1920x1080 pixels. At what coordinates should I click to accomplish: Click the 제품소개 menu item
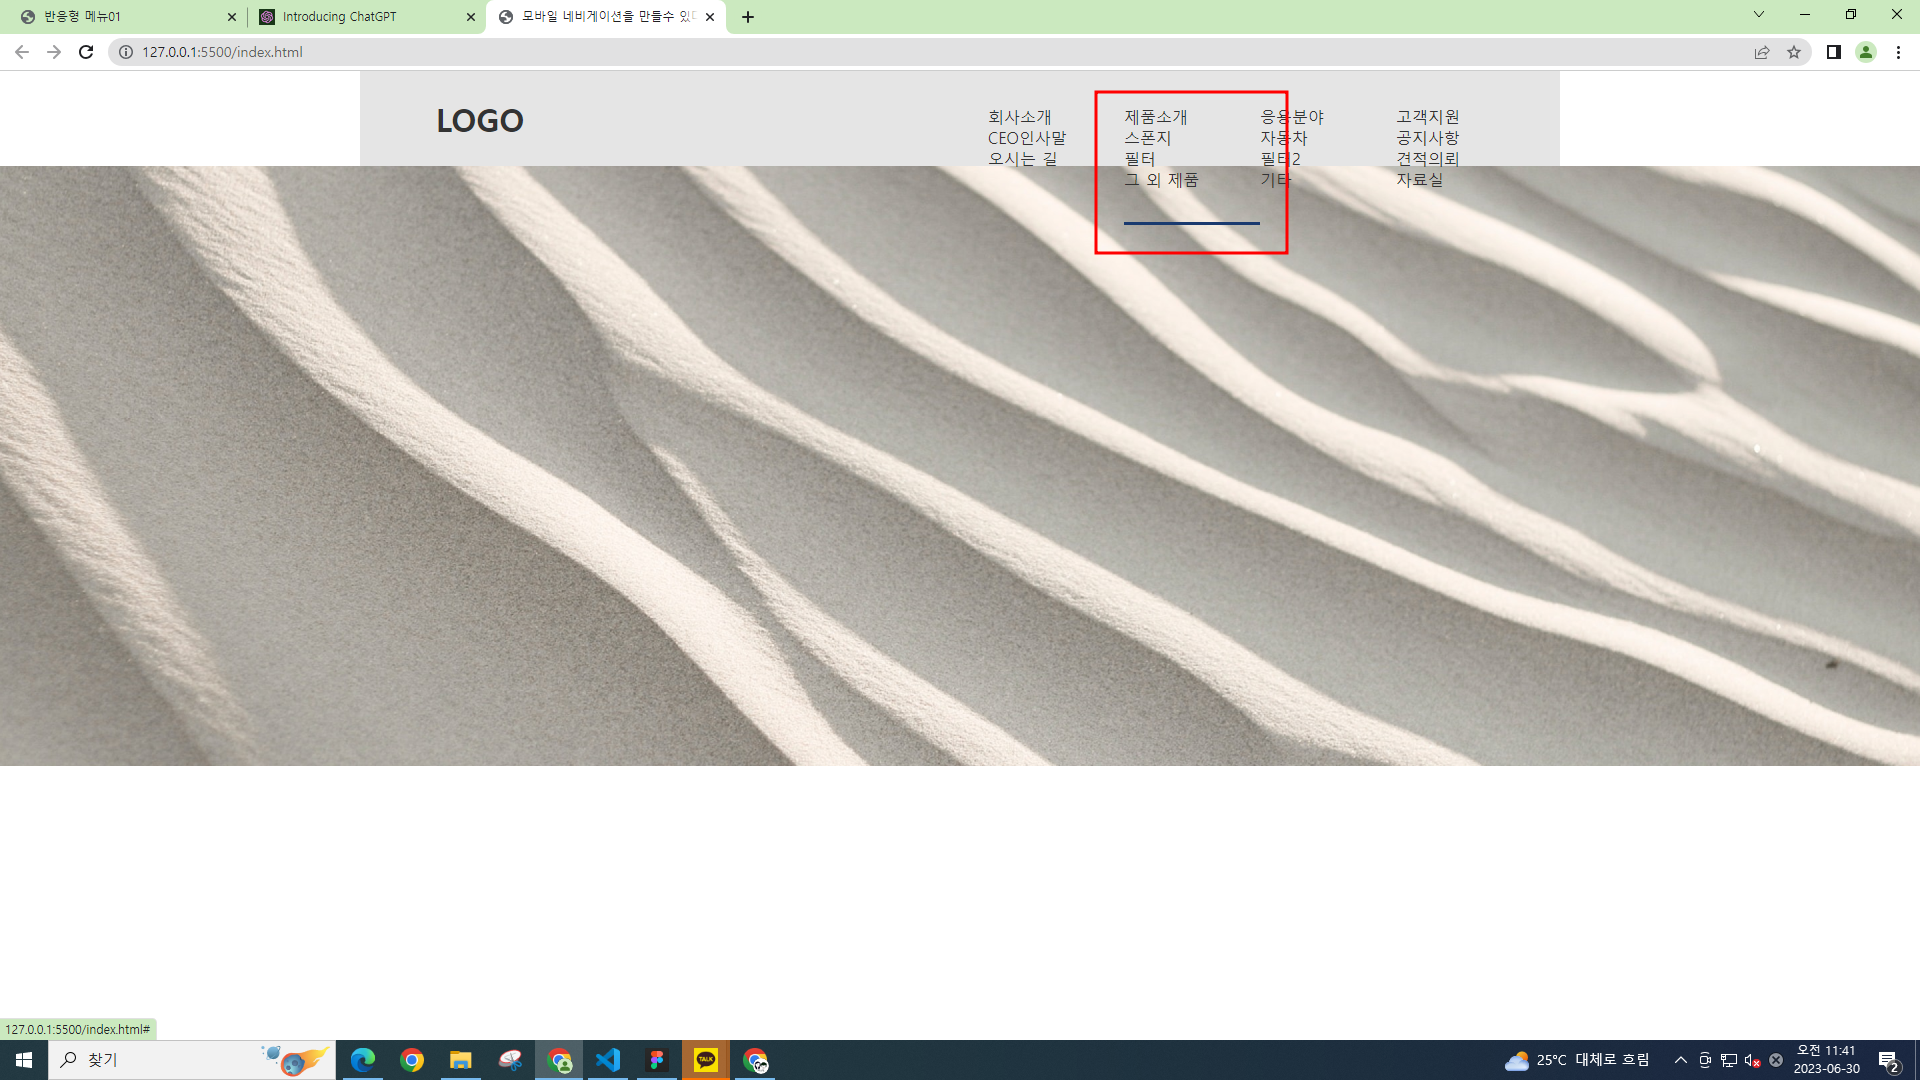(x=1156, y=117)
